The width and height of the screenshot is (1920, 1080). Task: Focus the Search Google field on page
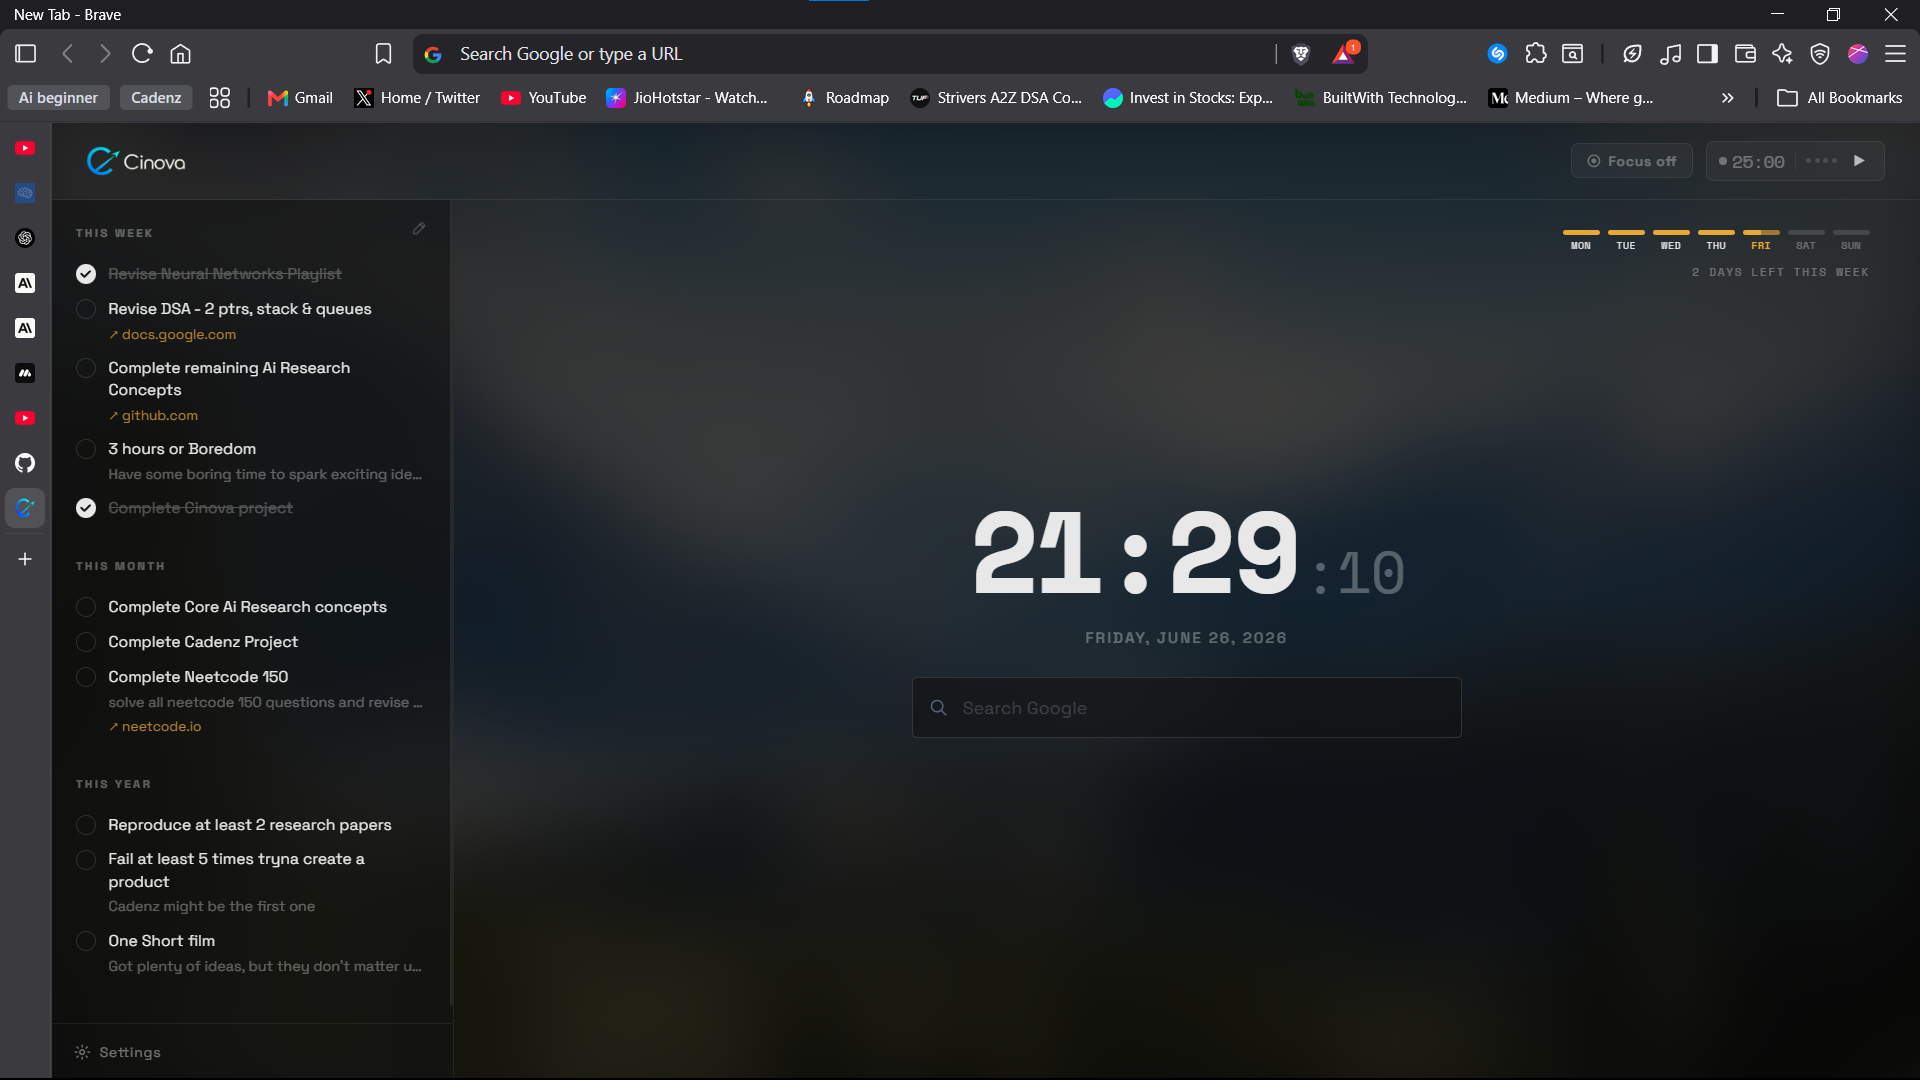point(1187,708)
